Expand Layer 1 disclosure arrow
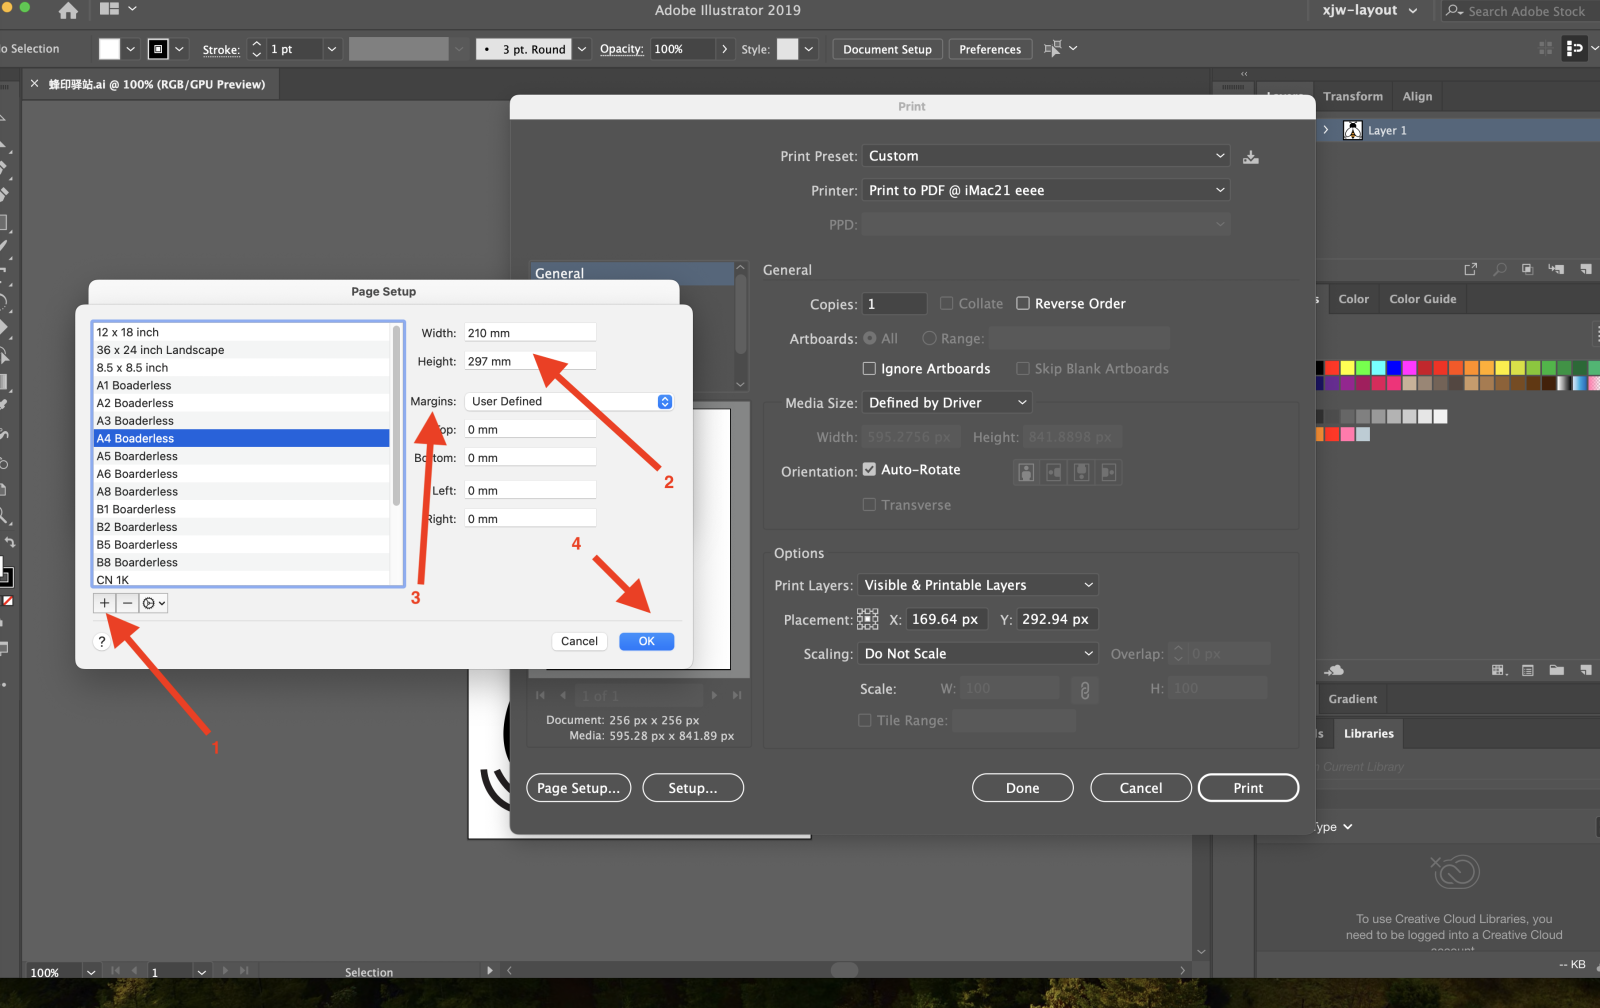Image resolution: width=1600 pixels, height=1008 pixels. point(1326,130)
